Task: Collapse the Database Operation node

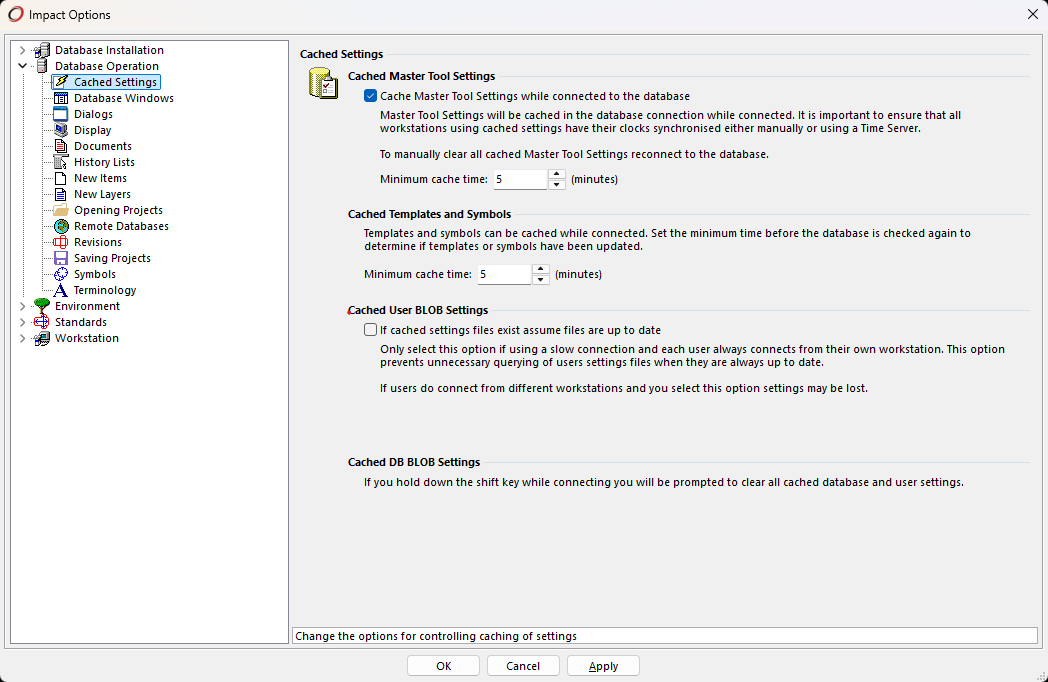Action: coord(22,66)
